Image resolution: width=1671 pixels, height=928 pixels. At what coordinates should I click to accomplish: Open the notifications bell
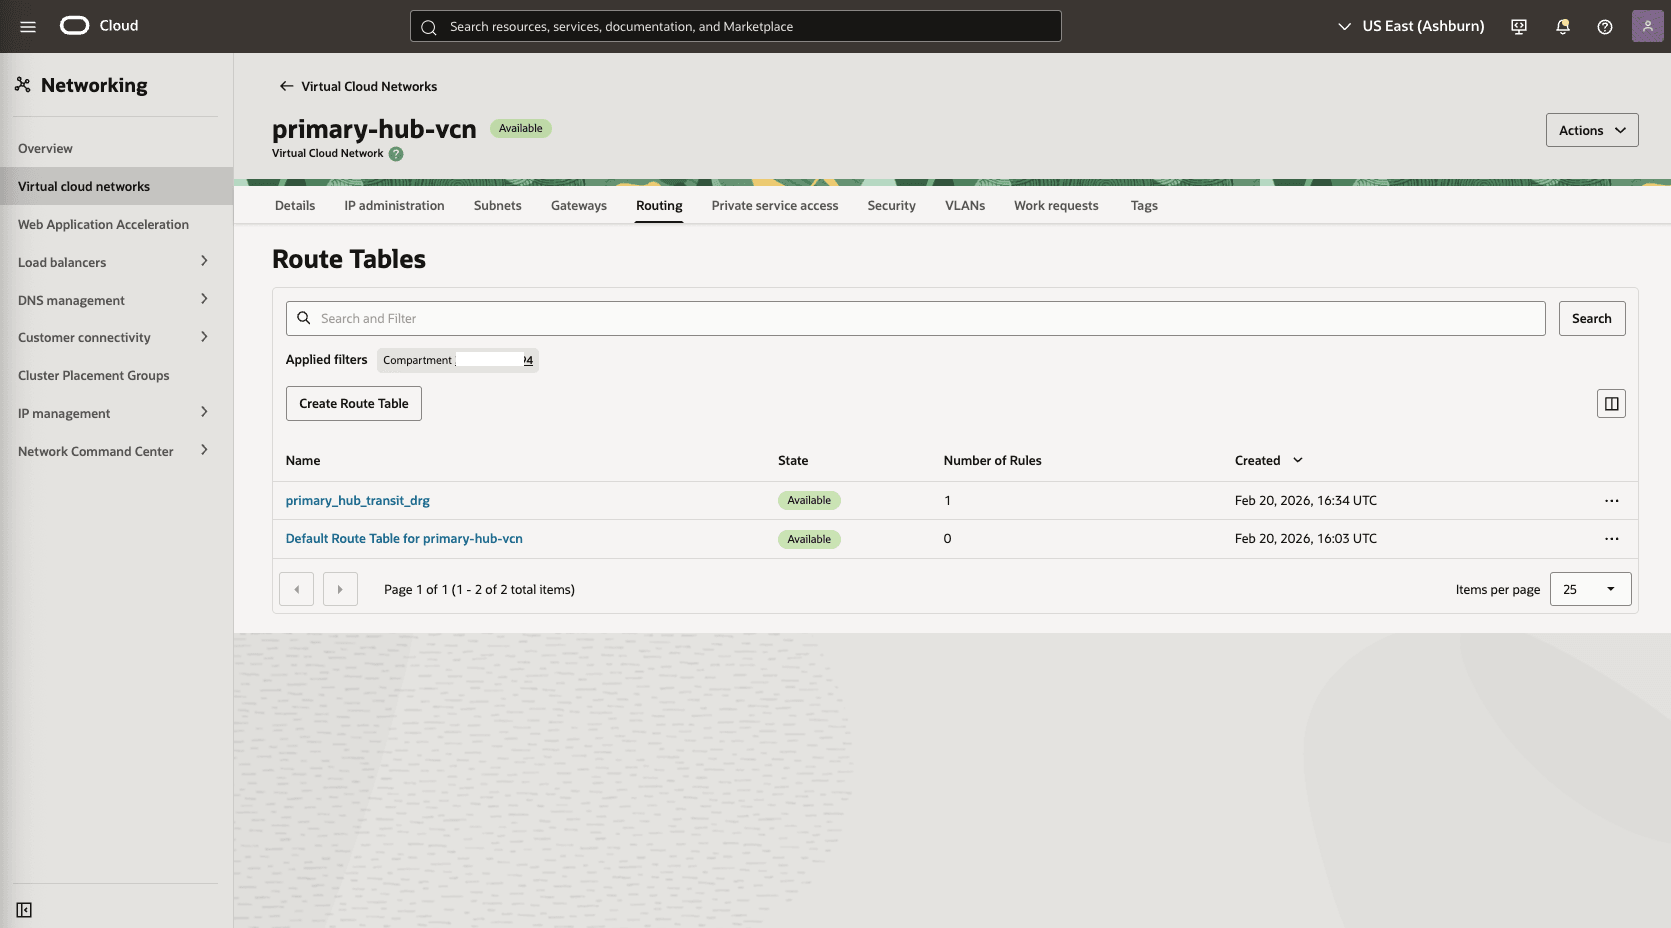tap(1562, 26)
